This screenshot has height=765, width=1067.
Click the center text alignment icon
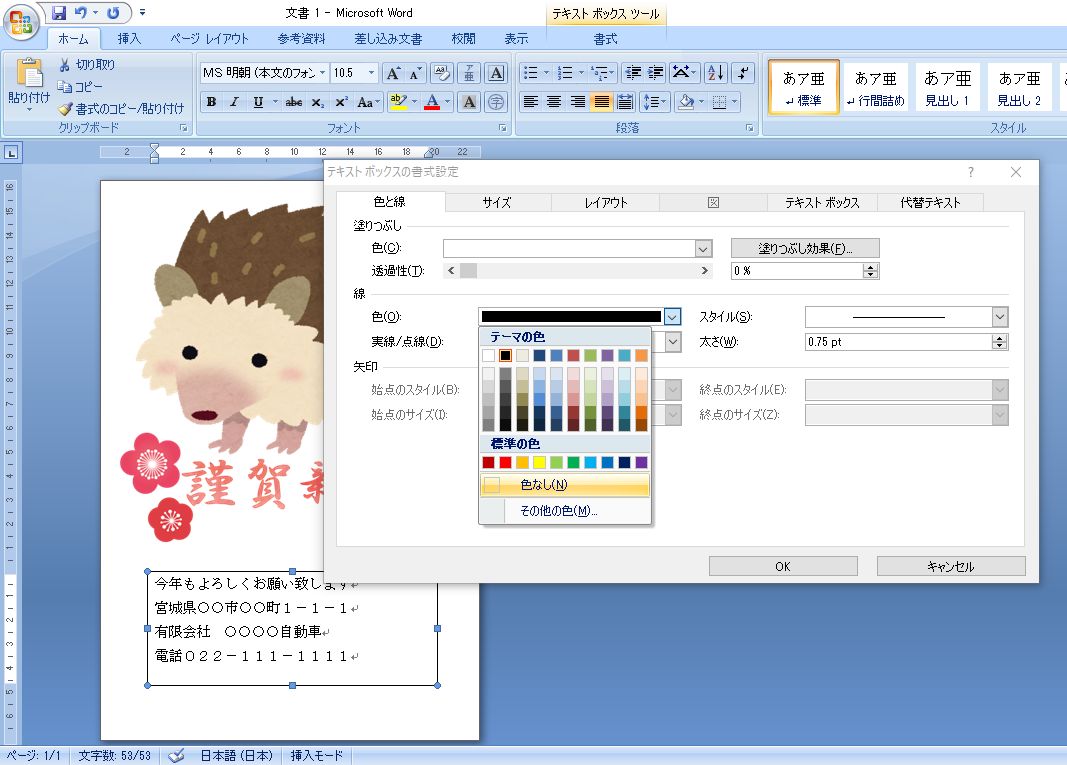click(554, 102)
